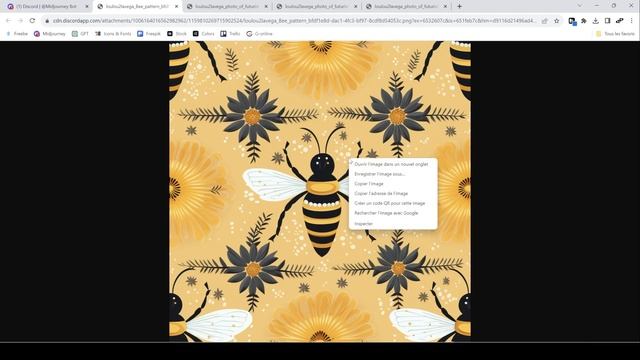Open the Freepik bookmark
Viewport: 640px width, 360px height.
pos(149,34)
